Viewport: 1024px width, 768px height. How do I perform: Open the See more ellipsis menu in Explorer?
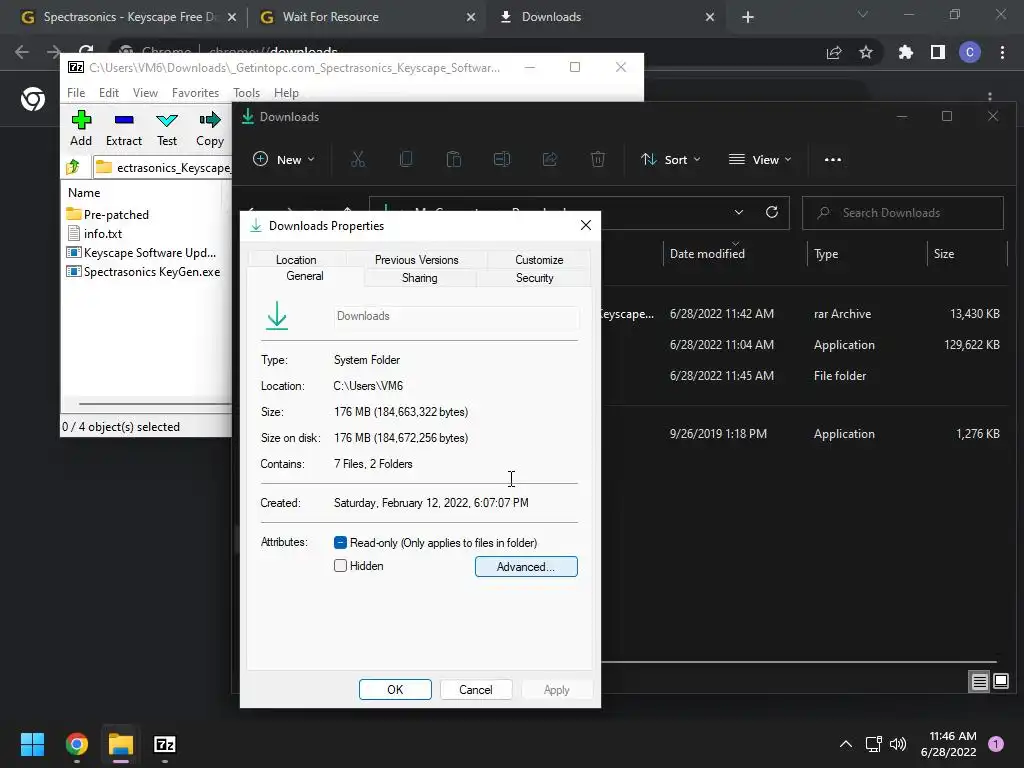[x=833, y=159]
